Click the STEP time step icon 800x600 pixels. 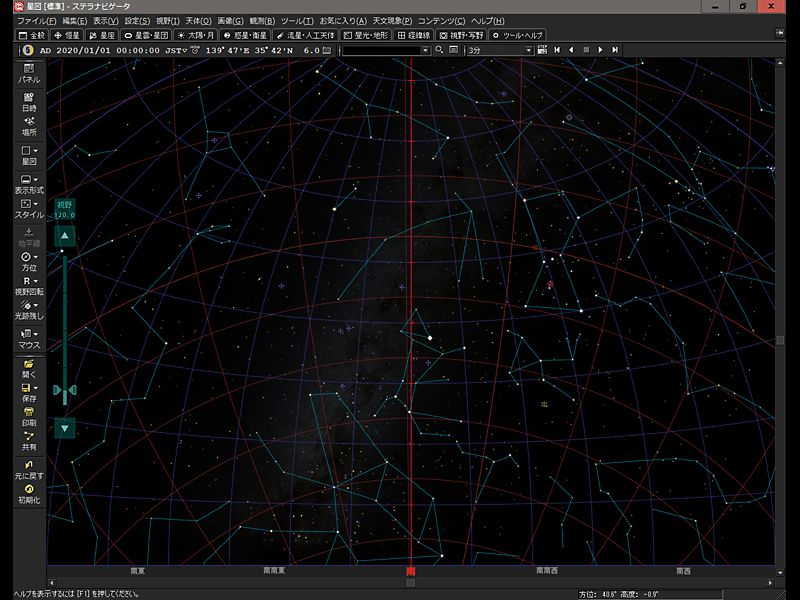pos(542,49)
